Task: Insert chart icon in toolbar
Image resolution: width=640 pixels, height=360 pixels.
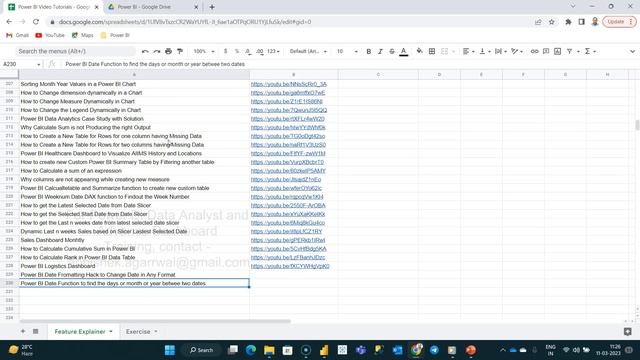Action: 558,51
